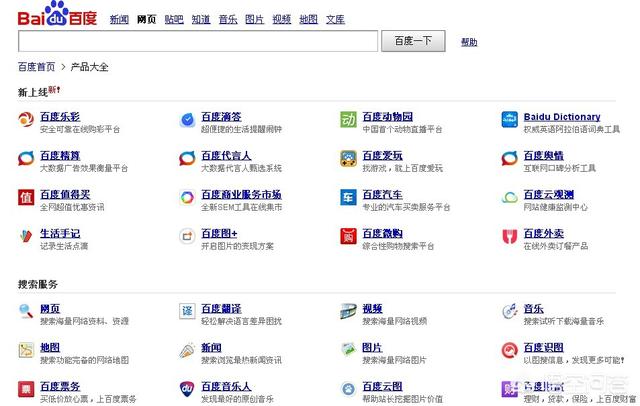Screen dimensions: 640x406
Task: Open the 百度票务 link
Action: [60, 386]
